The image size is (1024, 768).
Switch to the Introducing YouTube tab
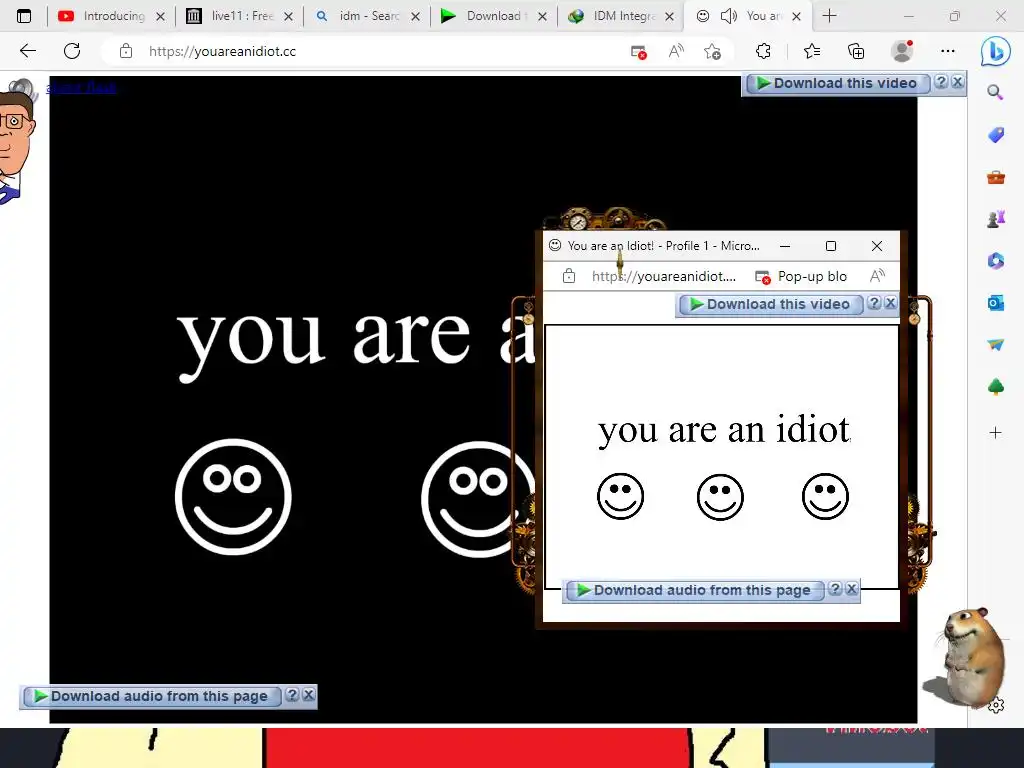click(101, 16)
